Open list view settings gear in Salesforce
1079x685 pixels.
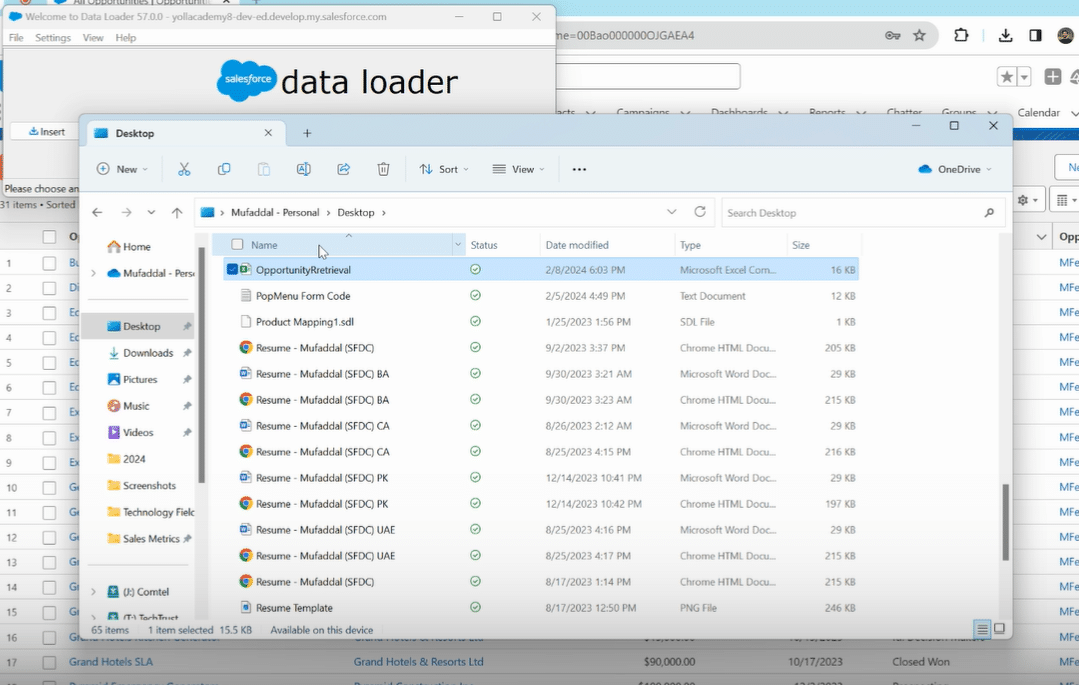(1027, 200)
